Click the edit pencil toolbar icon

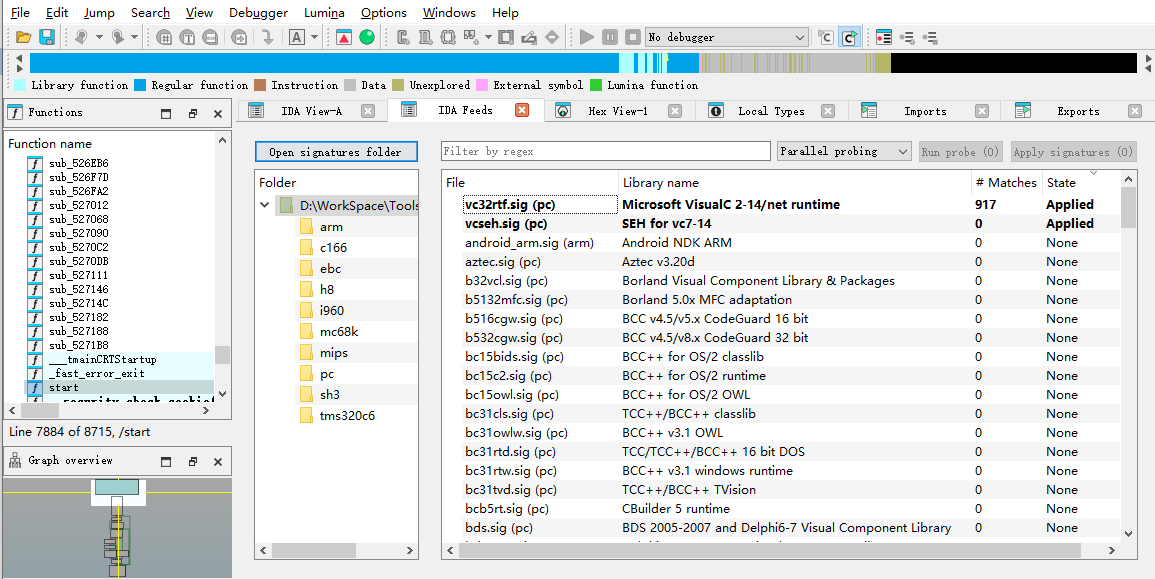coord(528,37)
